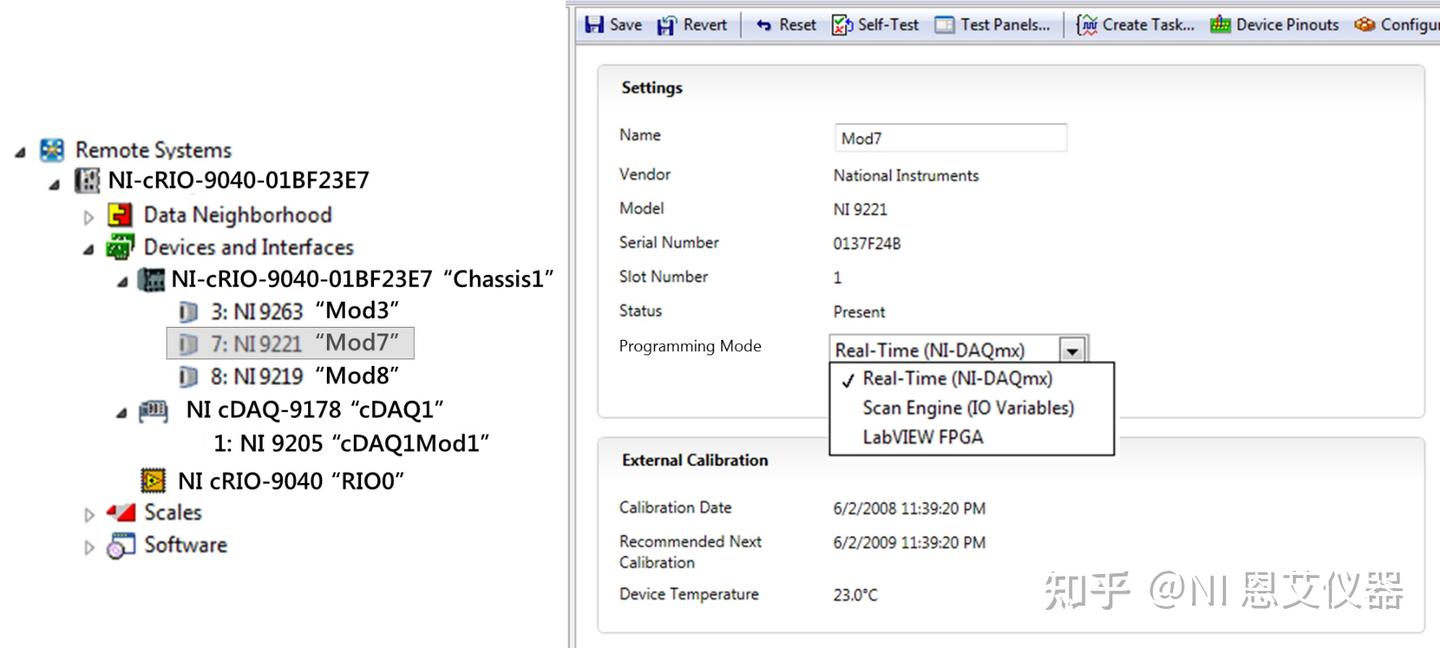Collapse the Remote Systems tree node
The height and width of the screenshot is (648, 1440).
21,152
